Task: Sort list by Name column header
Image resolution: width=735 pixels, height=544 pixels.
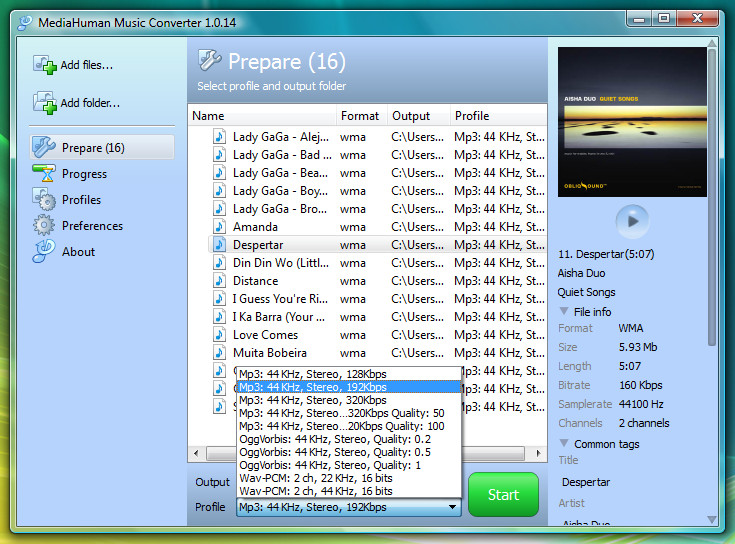Action: pyautogui.click(x=262, y=116)
